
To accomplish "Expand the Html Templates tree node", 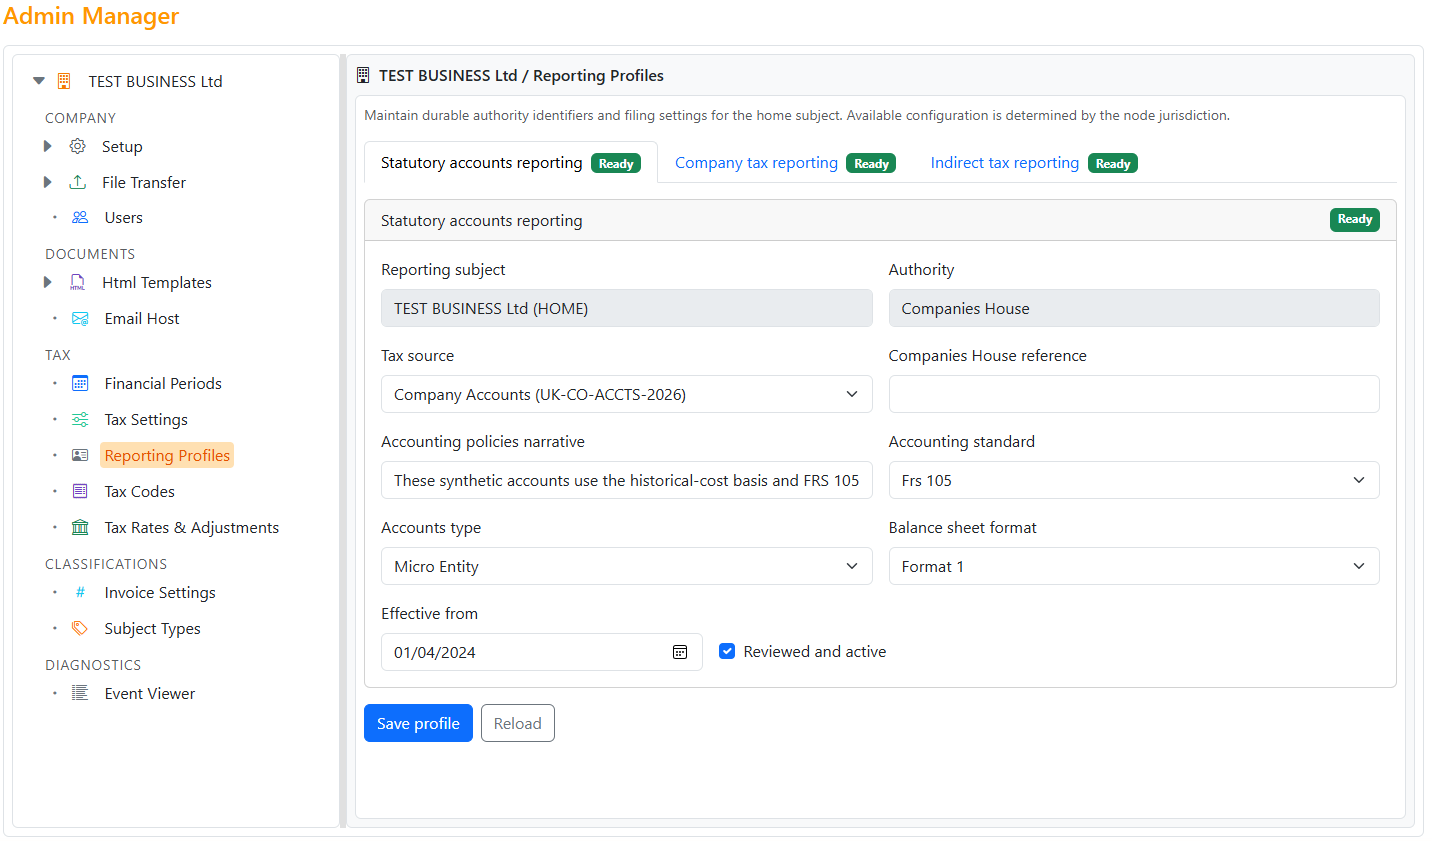I will point(47,282).
